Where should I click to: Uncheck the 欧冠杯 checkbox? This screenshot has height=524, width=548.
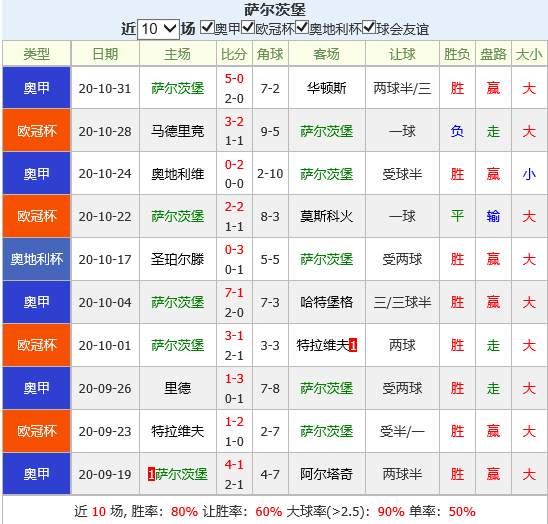coord(248,27)
